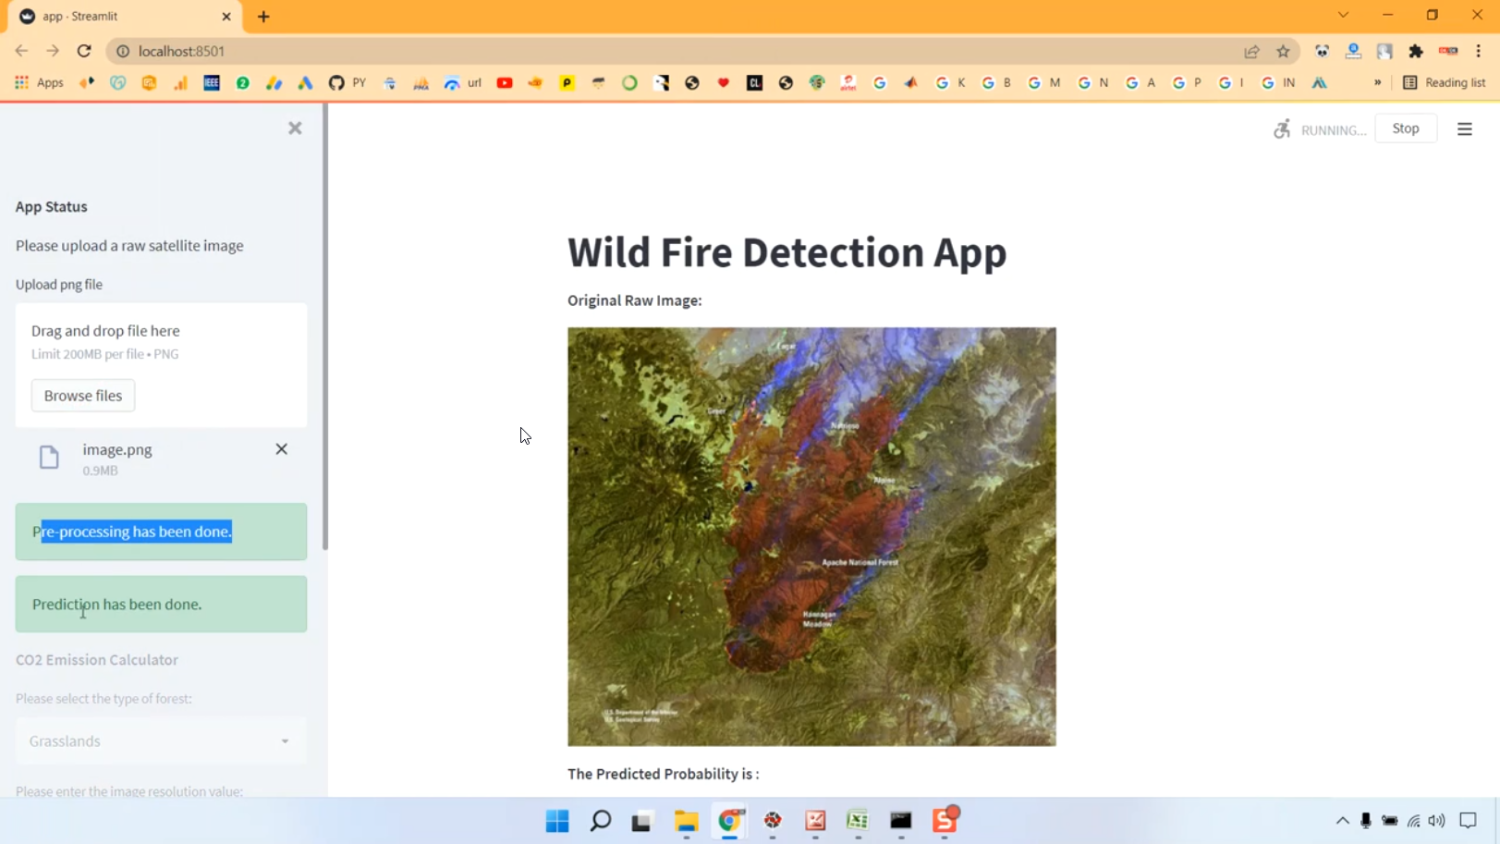
Task: Click the Browse files button
Action: [x=83, y=396]
